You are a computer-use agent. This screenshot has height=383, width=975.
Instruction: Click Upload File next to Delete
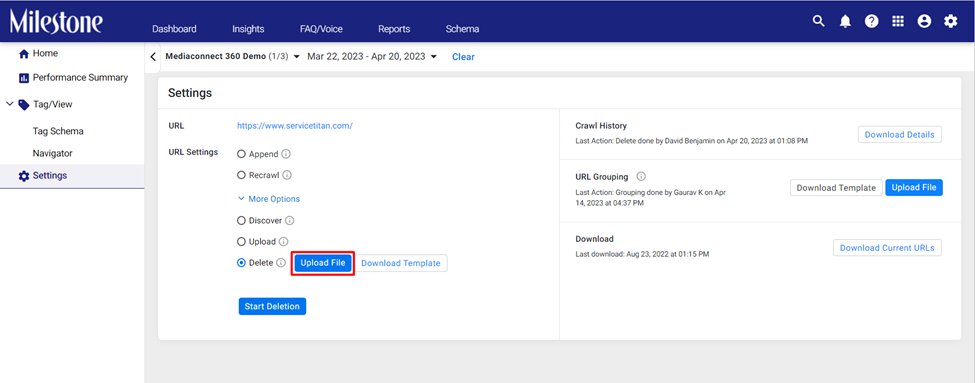click(x=323, y=263)
